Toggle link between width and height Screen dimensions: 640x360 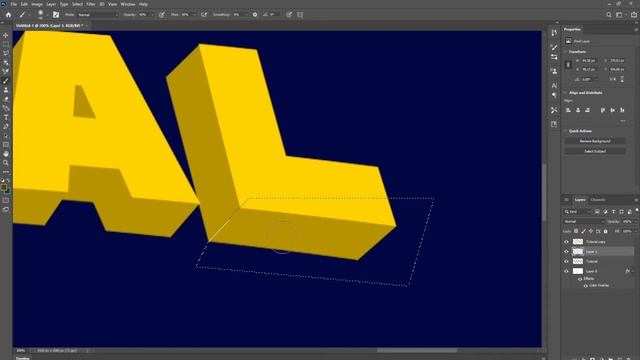tap(568, 65)
